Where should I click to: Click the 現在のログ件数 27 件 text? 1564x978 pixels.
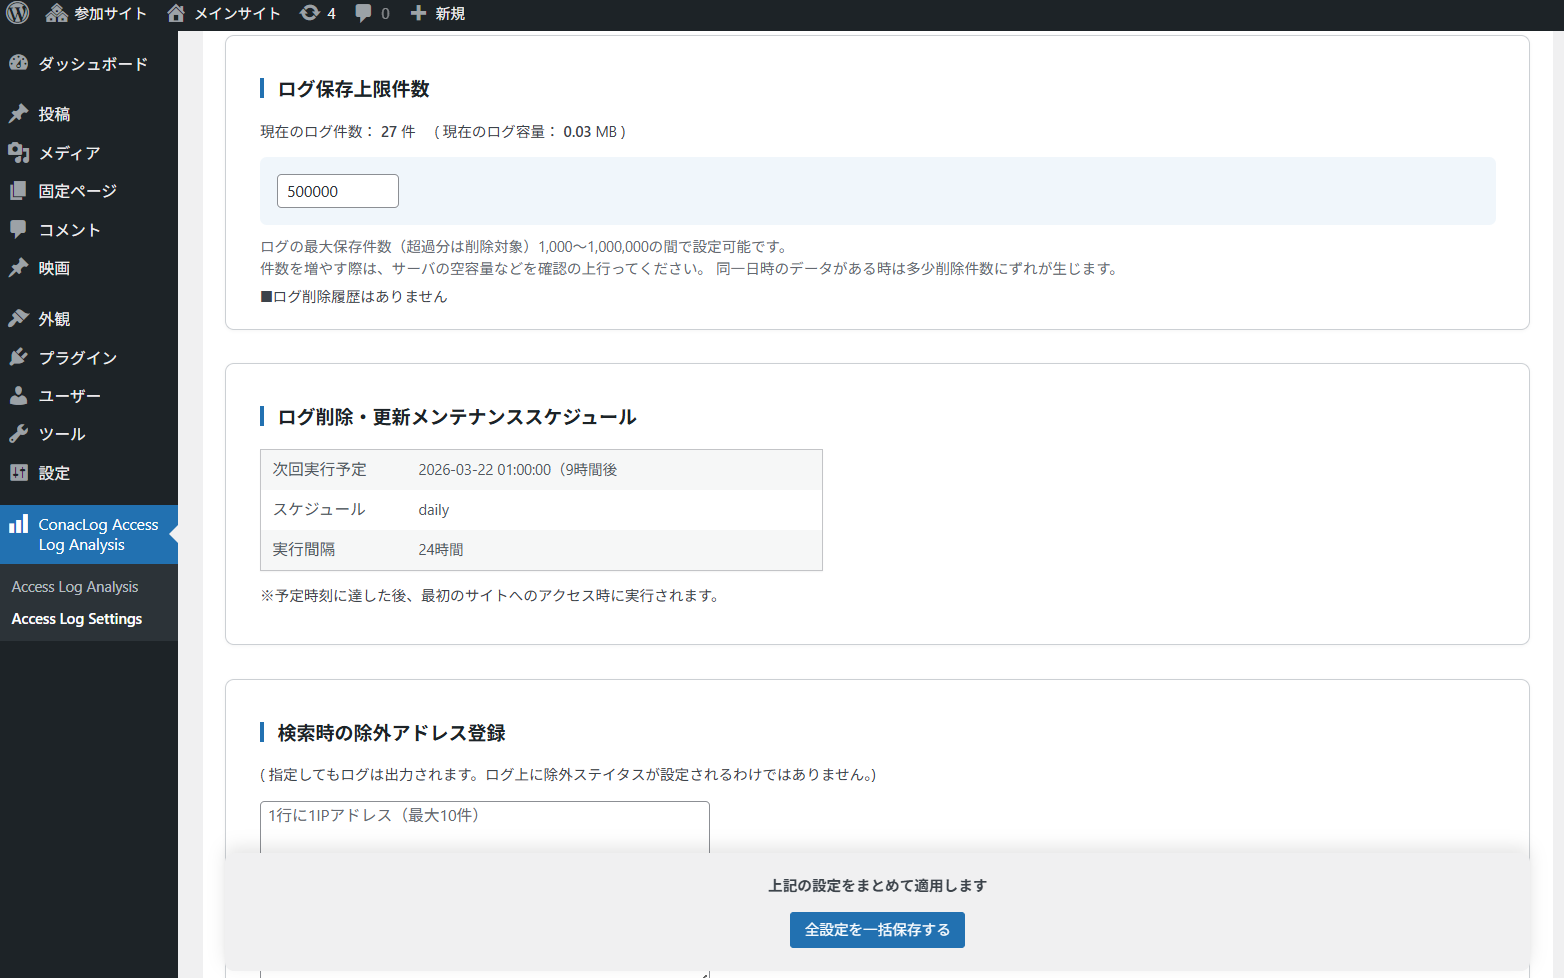(338, 132)
